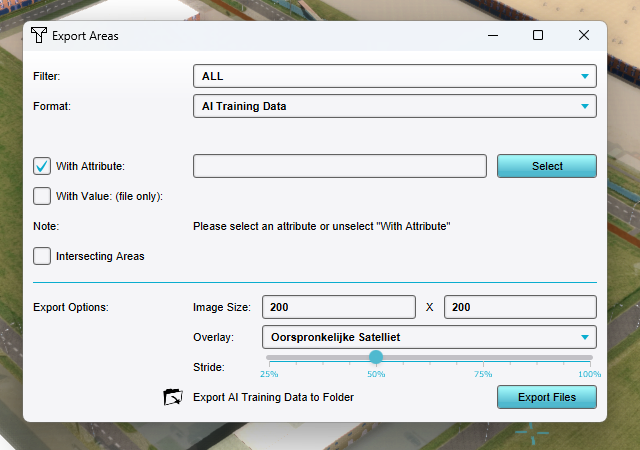Open the Filter dropdown showing ALL

click(394, 76)
